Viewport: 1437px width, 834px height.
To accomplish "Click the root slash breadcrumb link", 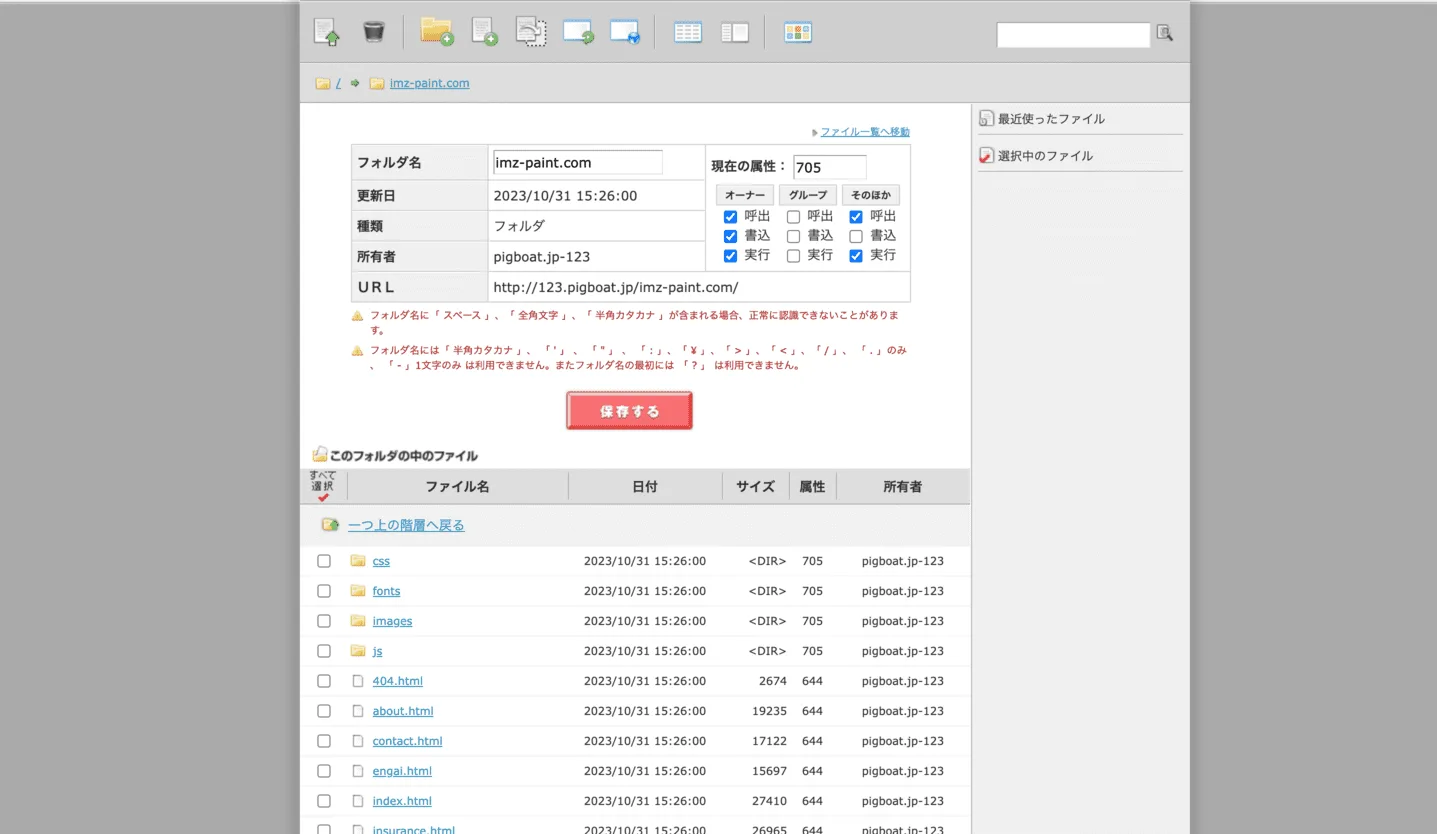I will 338,83.
